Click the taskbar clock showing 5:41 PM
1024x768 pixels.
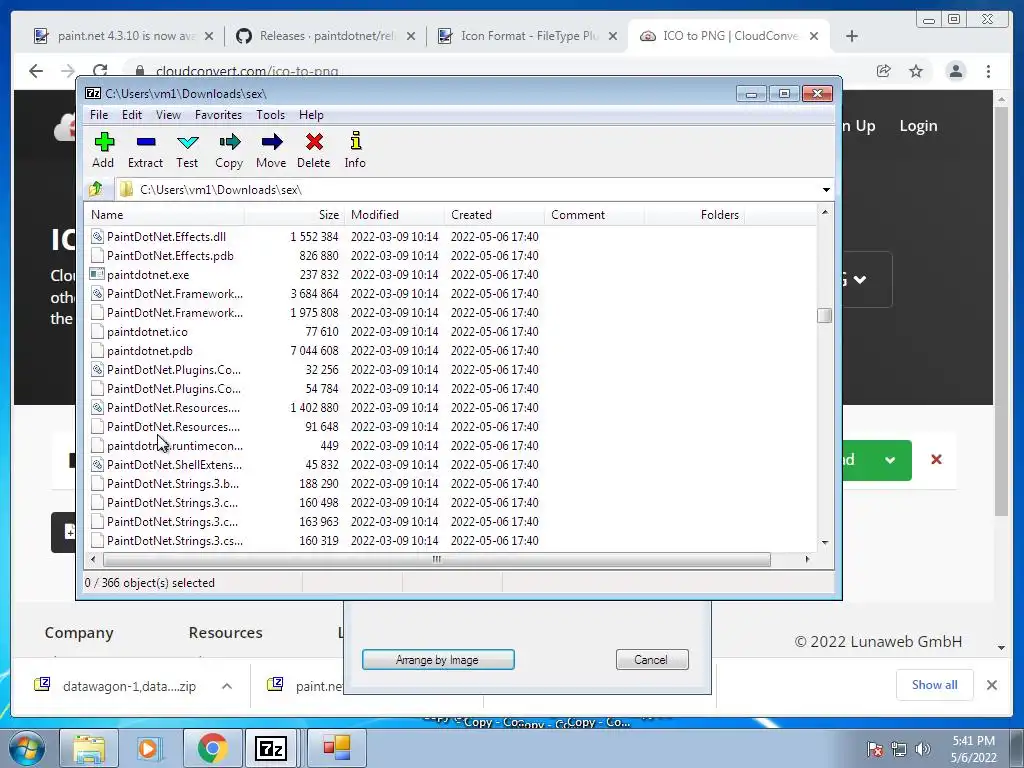[974, 749]
